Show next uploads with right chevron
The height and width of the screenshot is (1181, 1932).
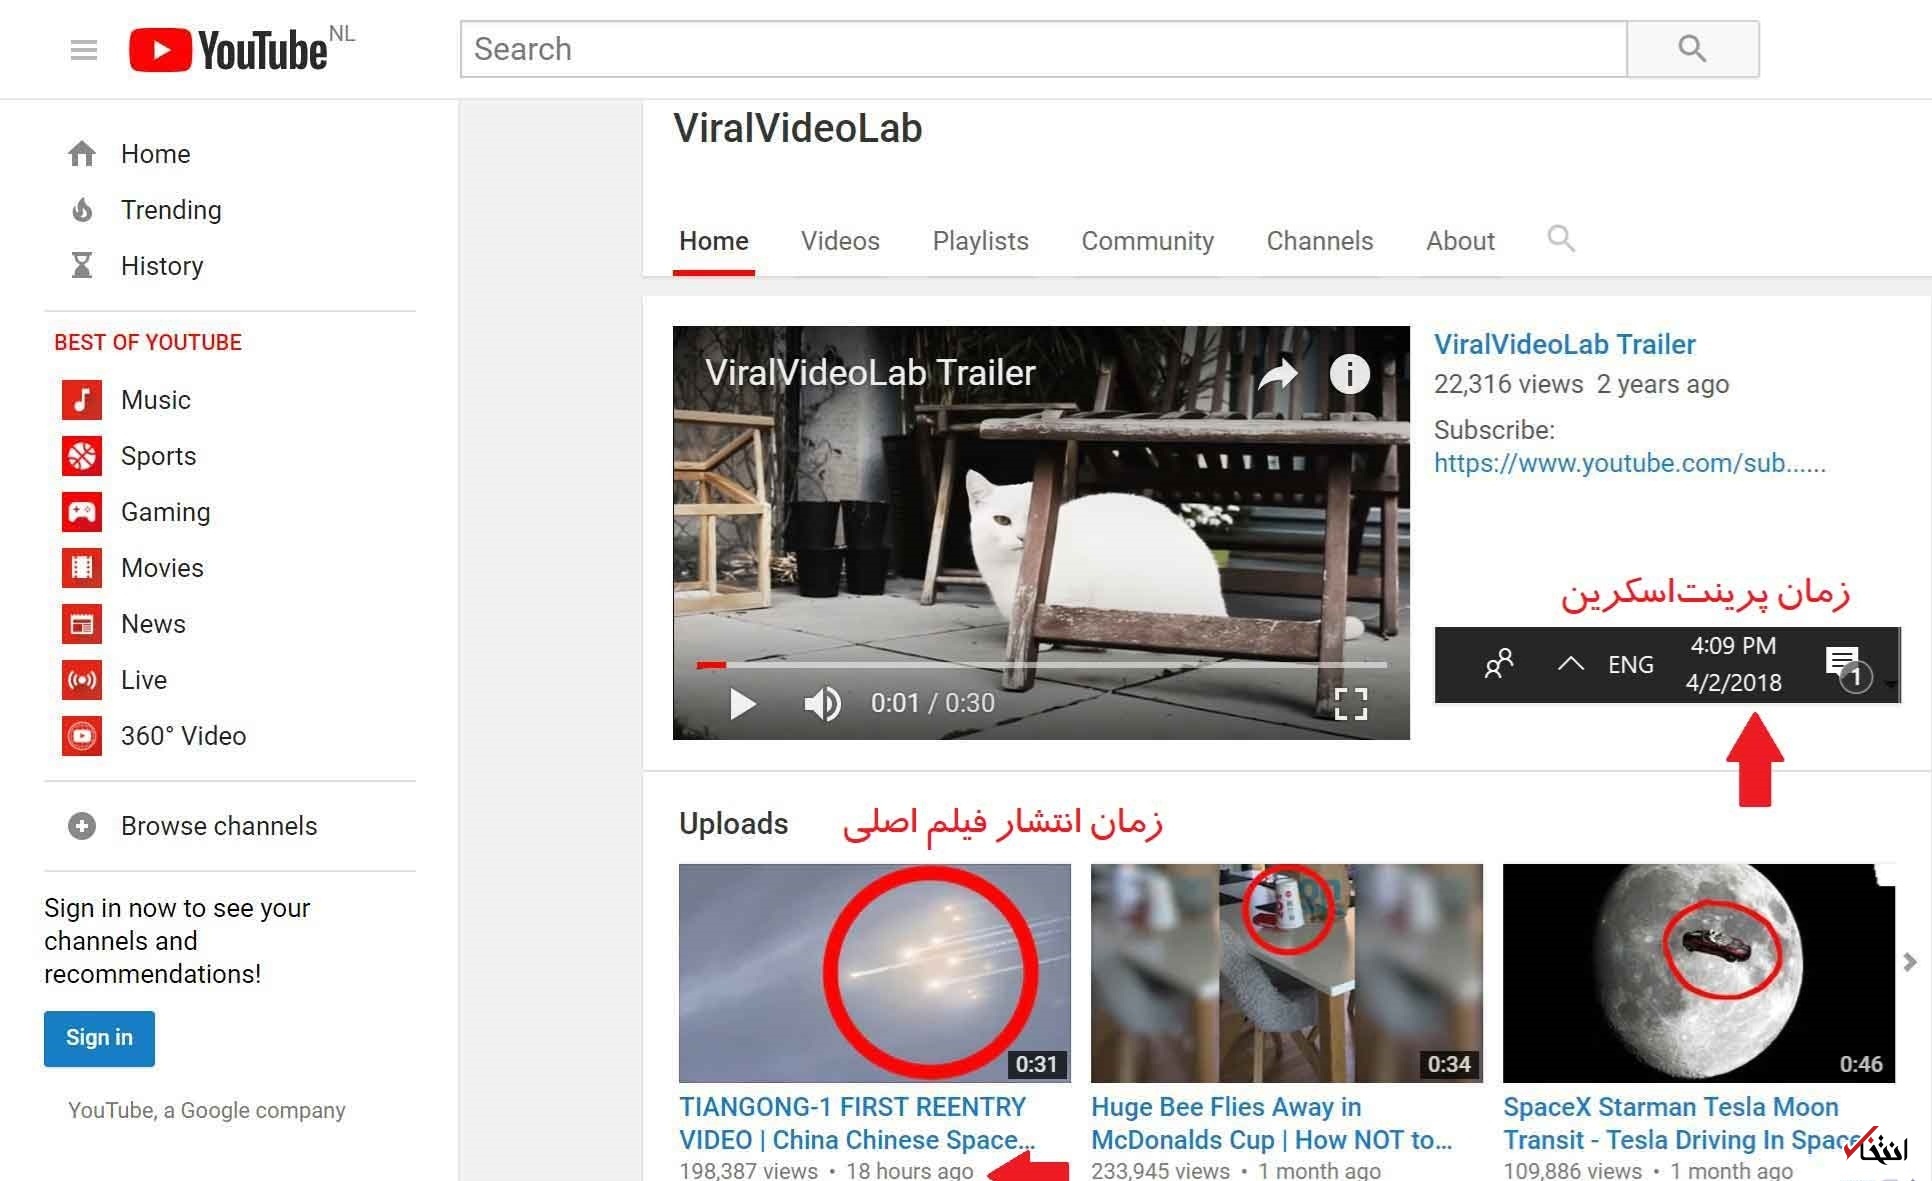[x=1910, y=962]
